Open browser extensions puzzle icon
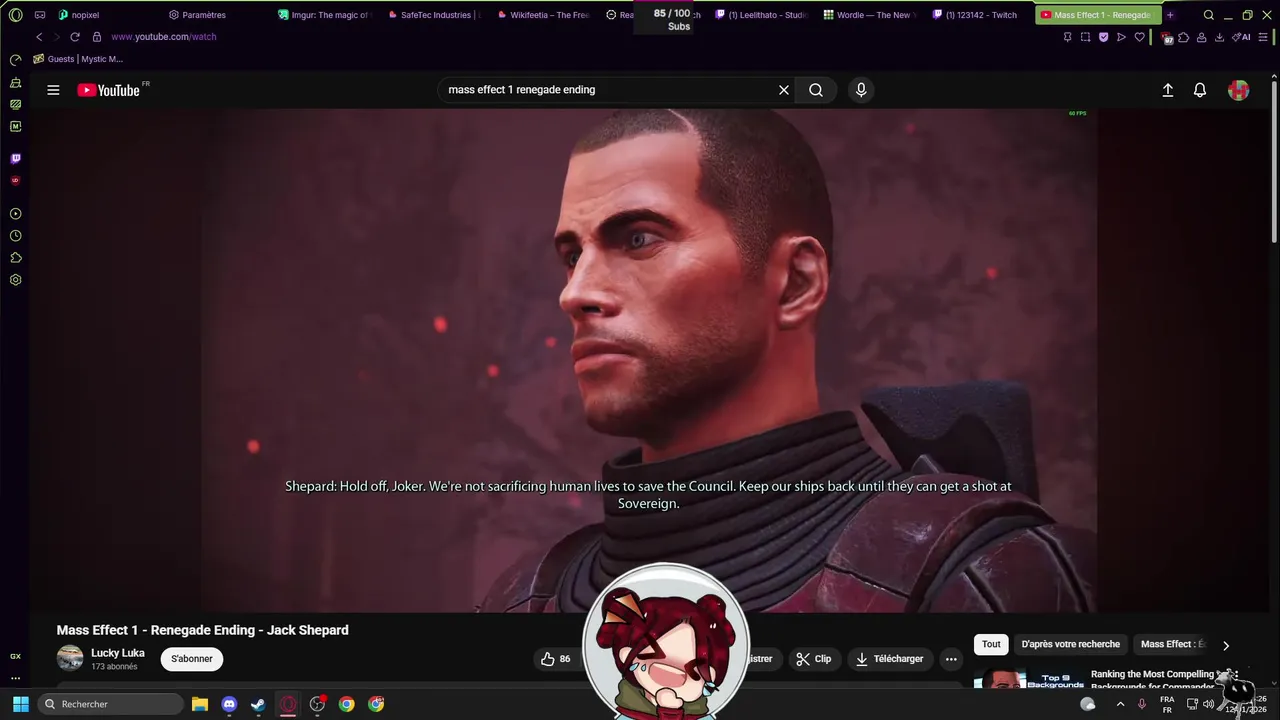 [1184, 37]
